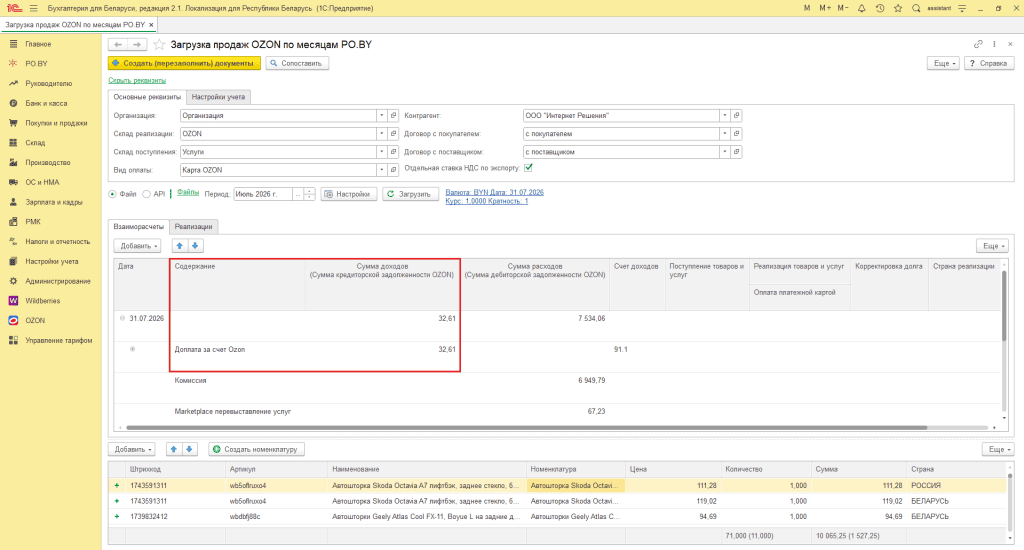Select the Файл radio button
Screen dimensions: 1024x550
point(112,194)
